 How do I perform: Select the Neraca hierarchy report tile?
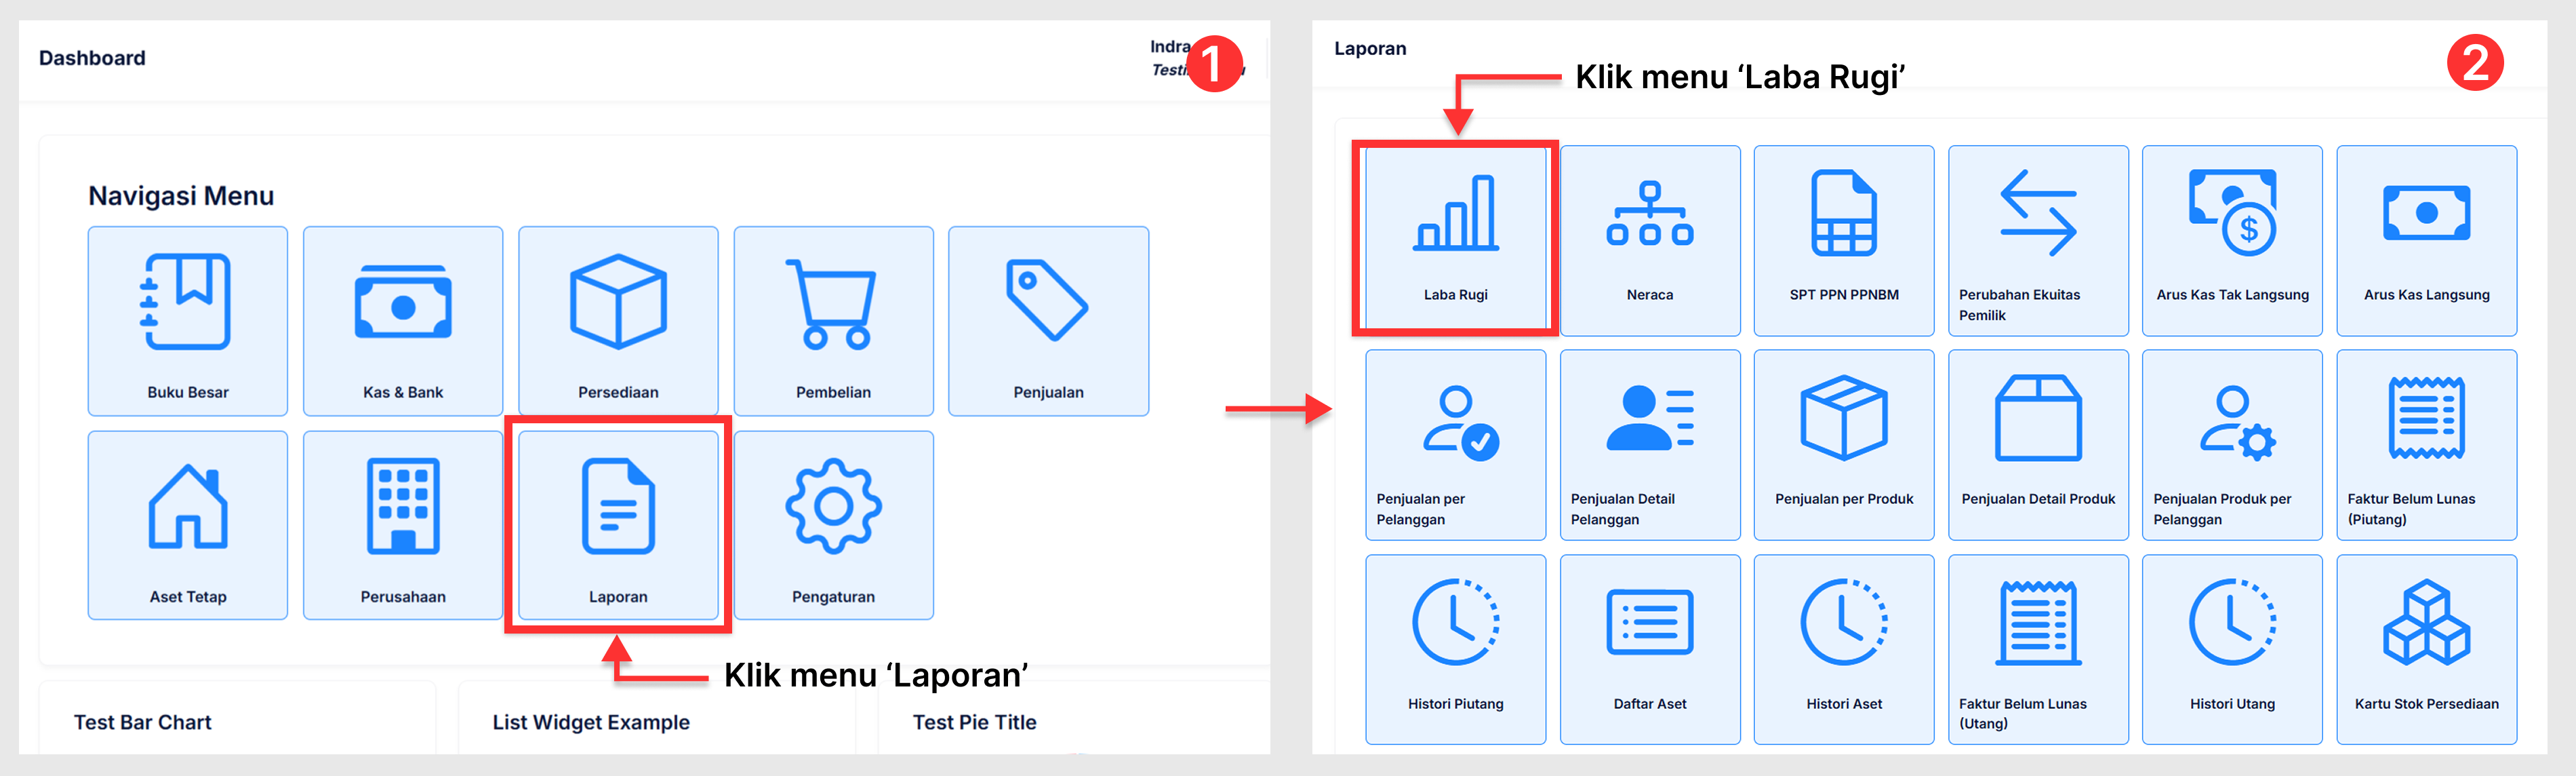[x=1649, y=214]
